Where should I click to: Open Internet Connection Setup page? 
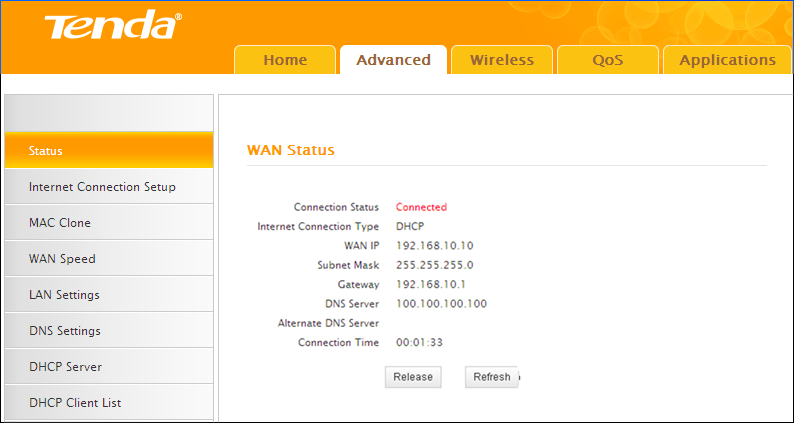[x=108, y=187]
